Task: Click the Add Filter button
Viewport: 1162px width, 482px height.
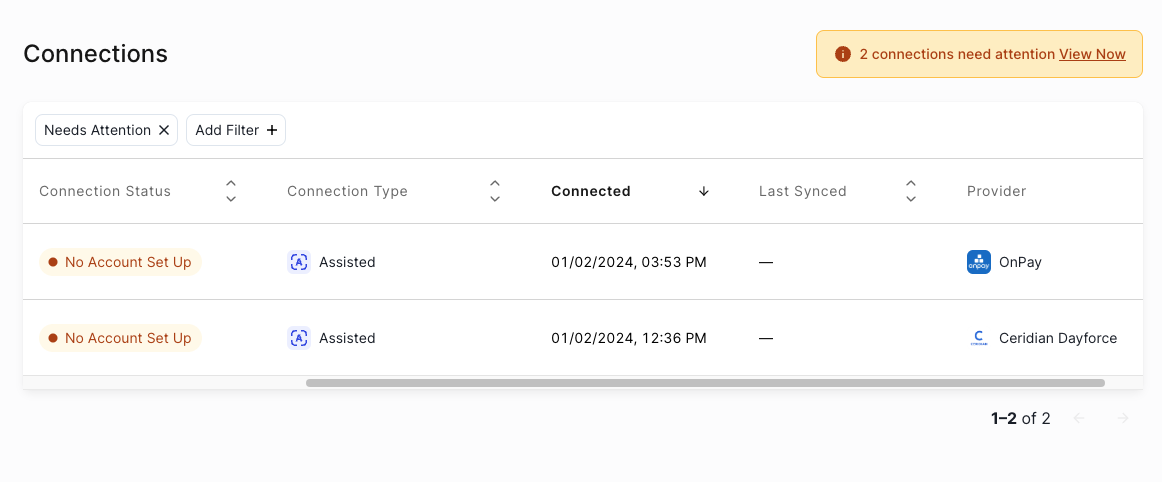Action: tap(236, 131)
